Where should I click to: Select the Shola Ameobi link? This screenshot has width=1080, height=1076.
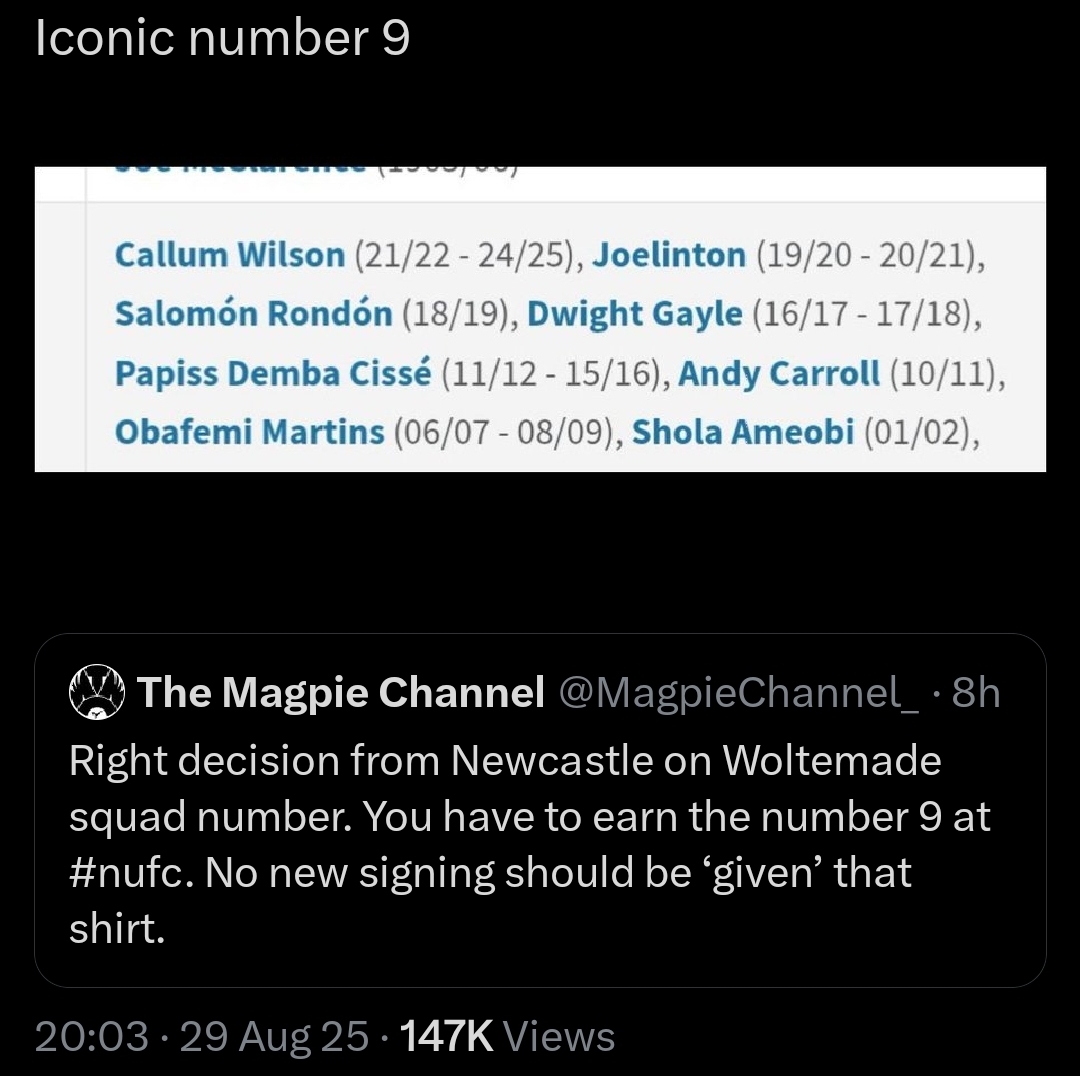click(x=743, y=432)
